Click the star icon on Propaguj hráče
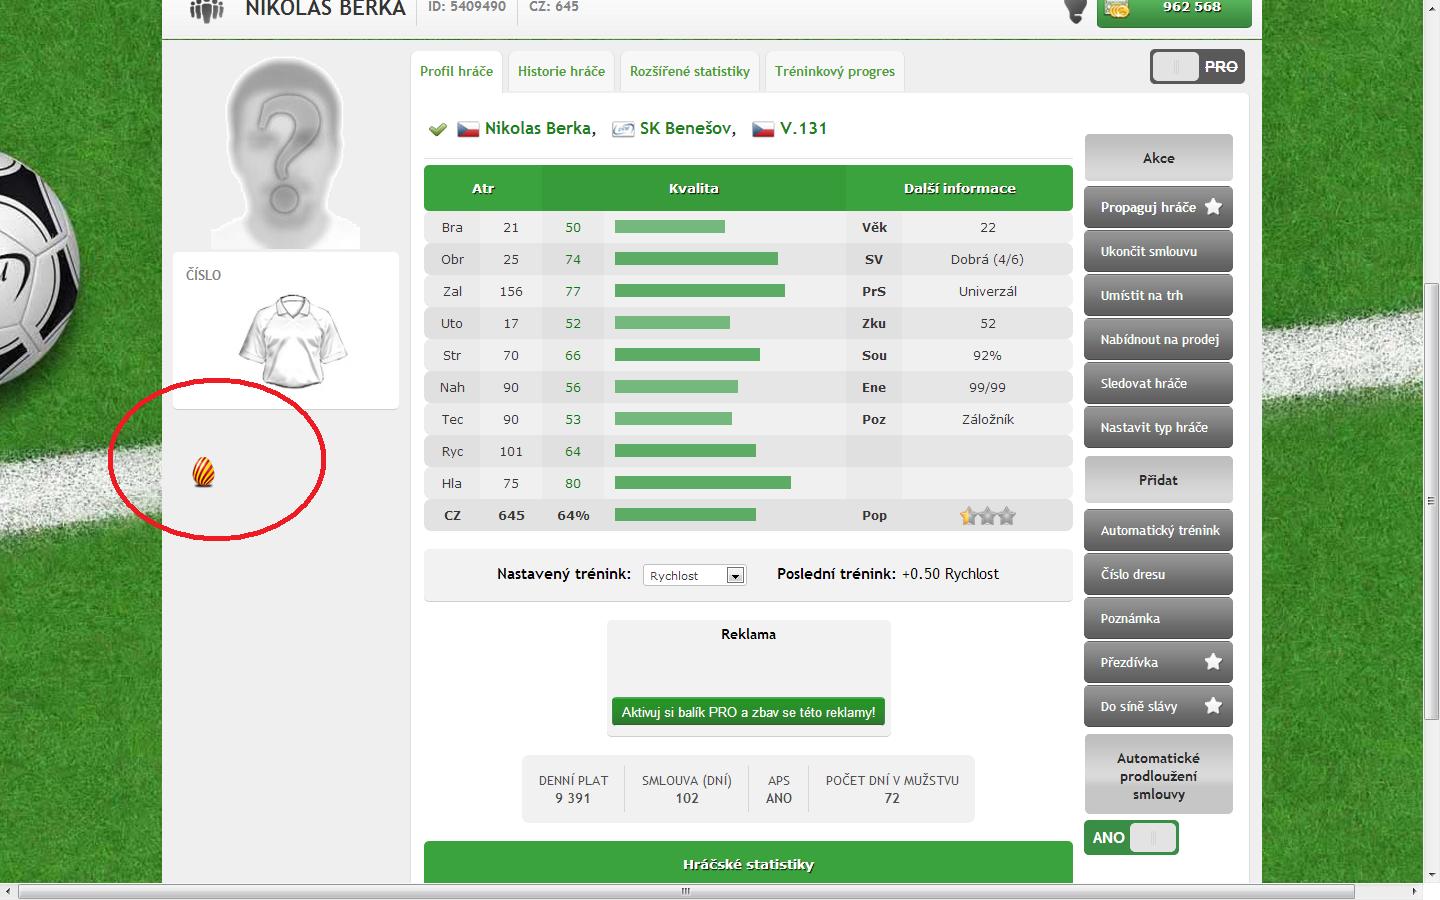1440x900 pixels. (1213, 207)
